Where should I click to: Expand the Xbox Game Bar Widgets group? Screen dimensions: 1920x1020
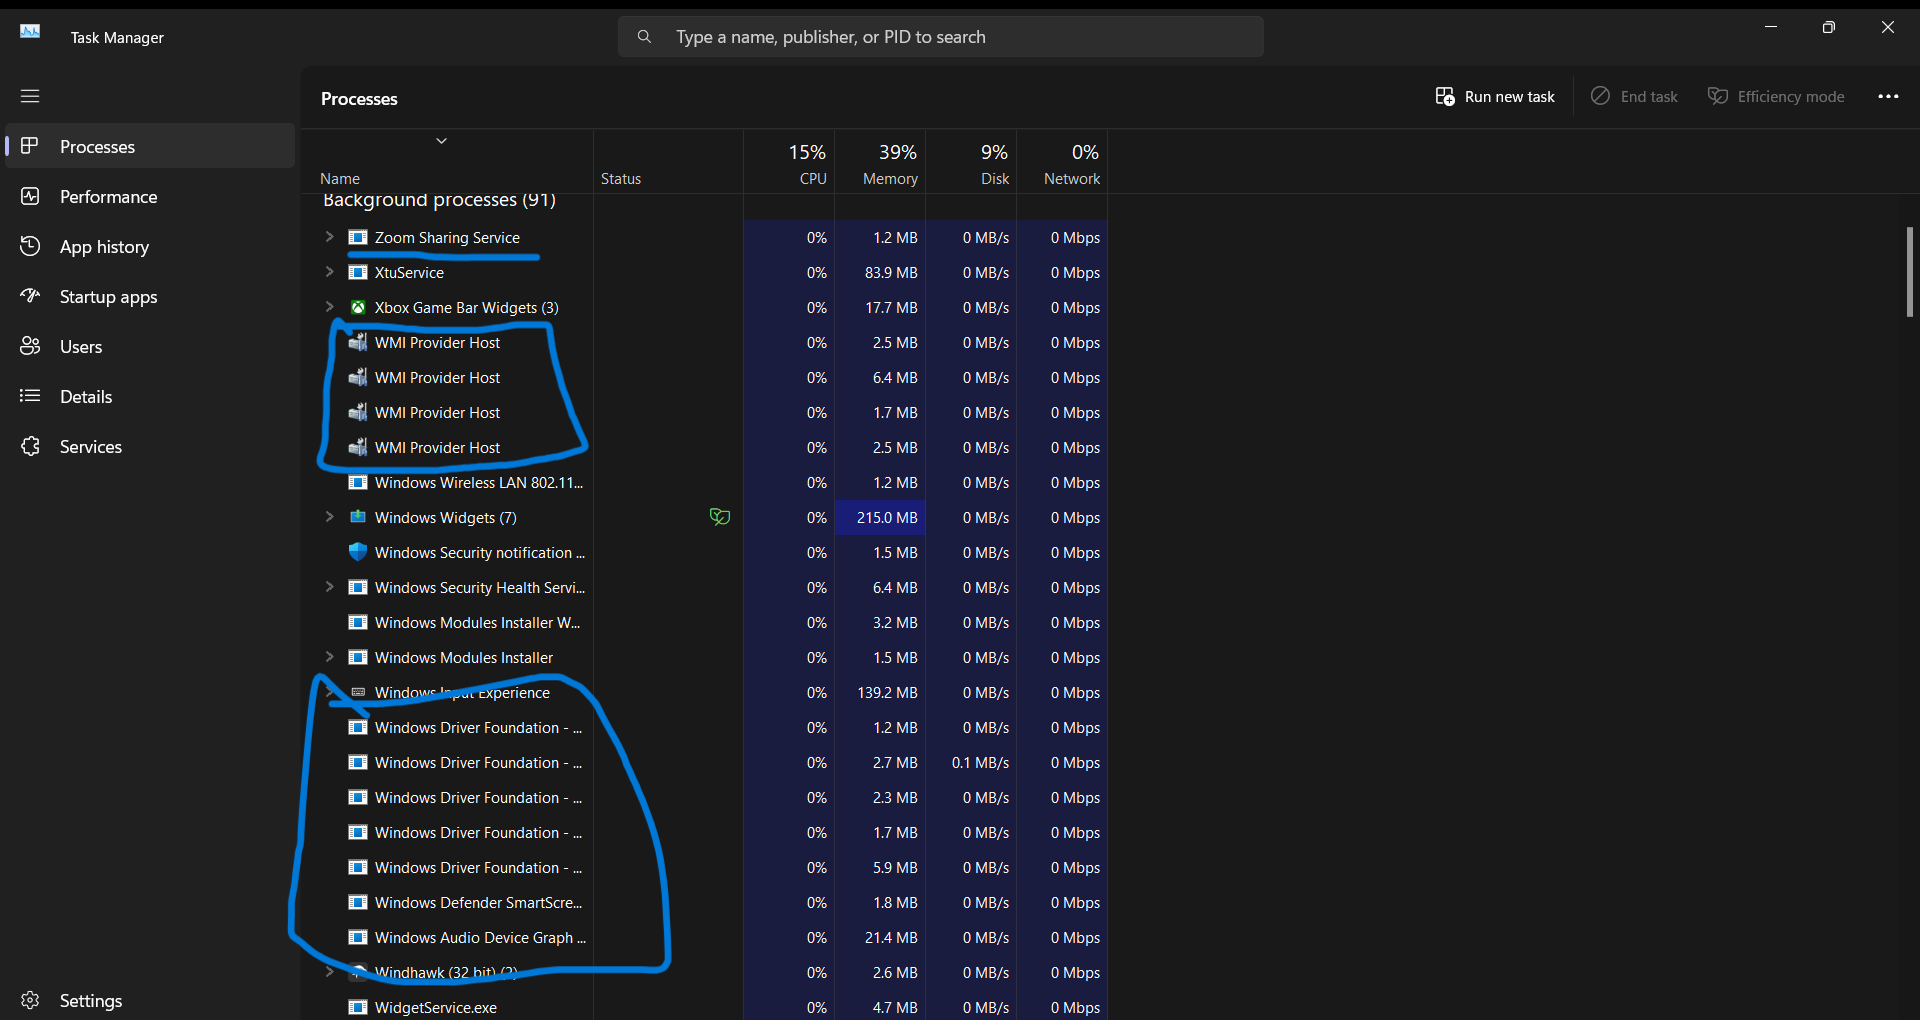point(329,307)
